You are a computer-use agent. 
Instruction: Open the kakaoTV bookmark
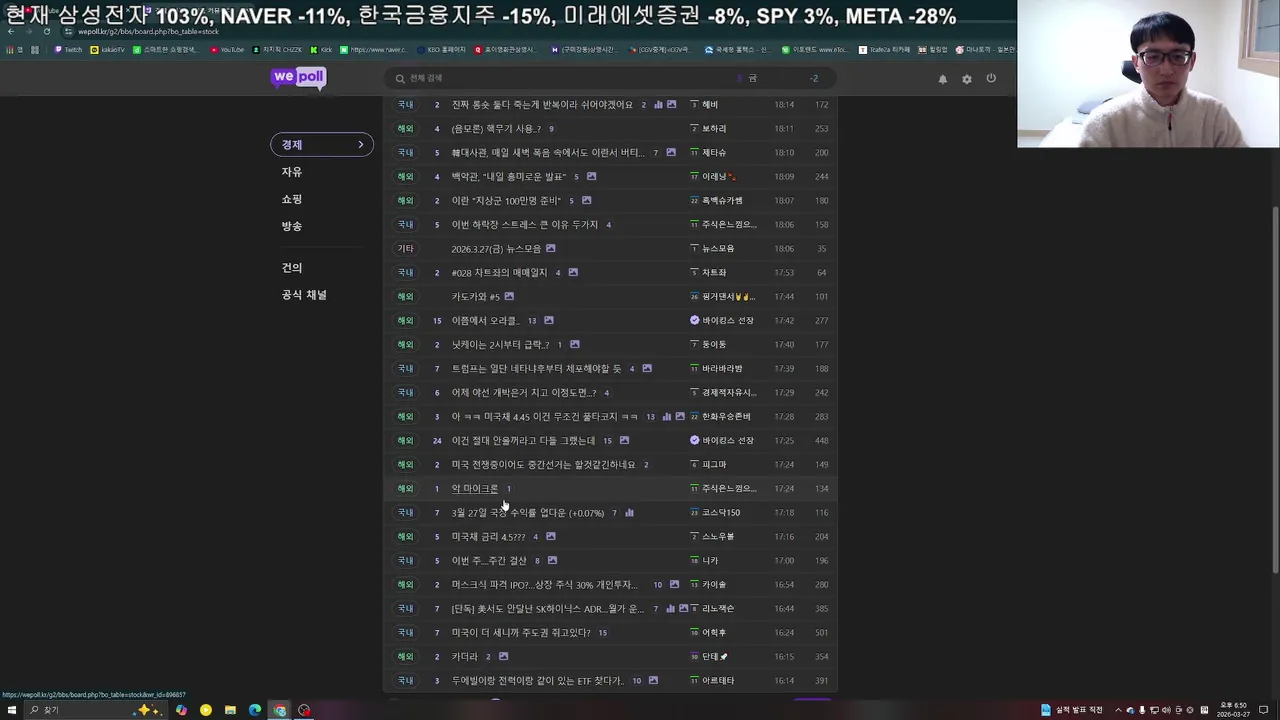[108, 49]
